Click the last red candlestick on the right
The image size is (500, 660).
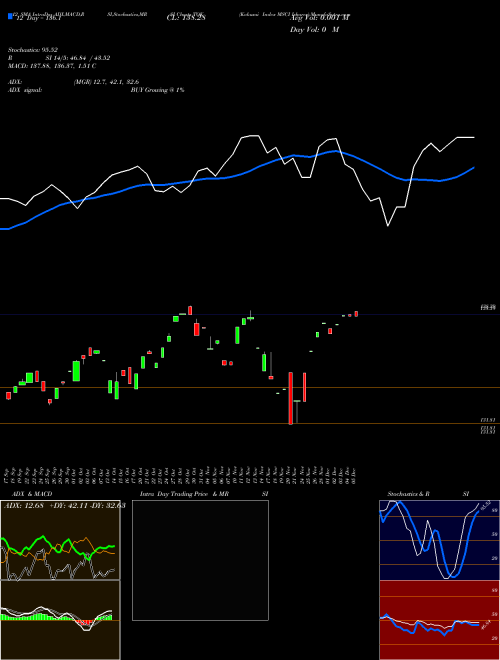[x=356, y=314]
